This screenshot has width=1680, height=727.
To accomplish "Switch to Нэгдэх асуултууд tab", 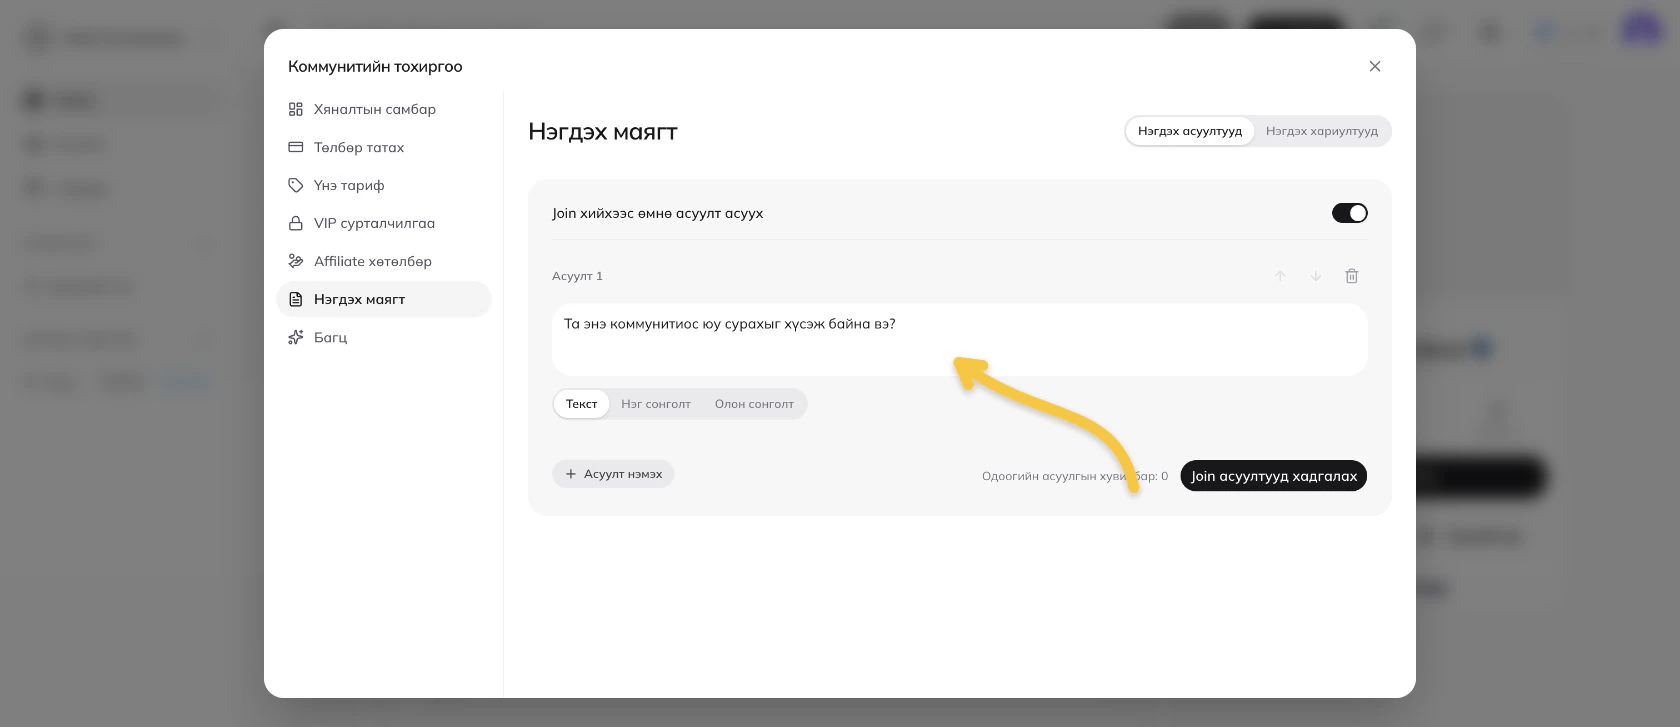I will [x=1190, y=131].
